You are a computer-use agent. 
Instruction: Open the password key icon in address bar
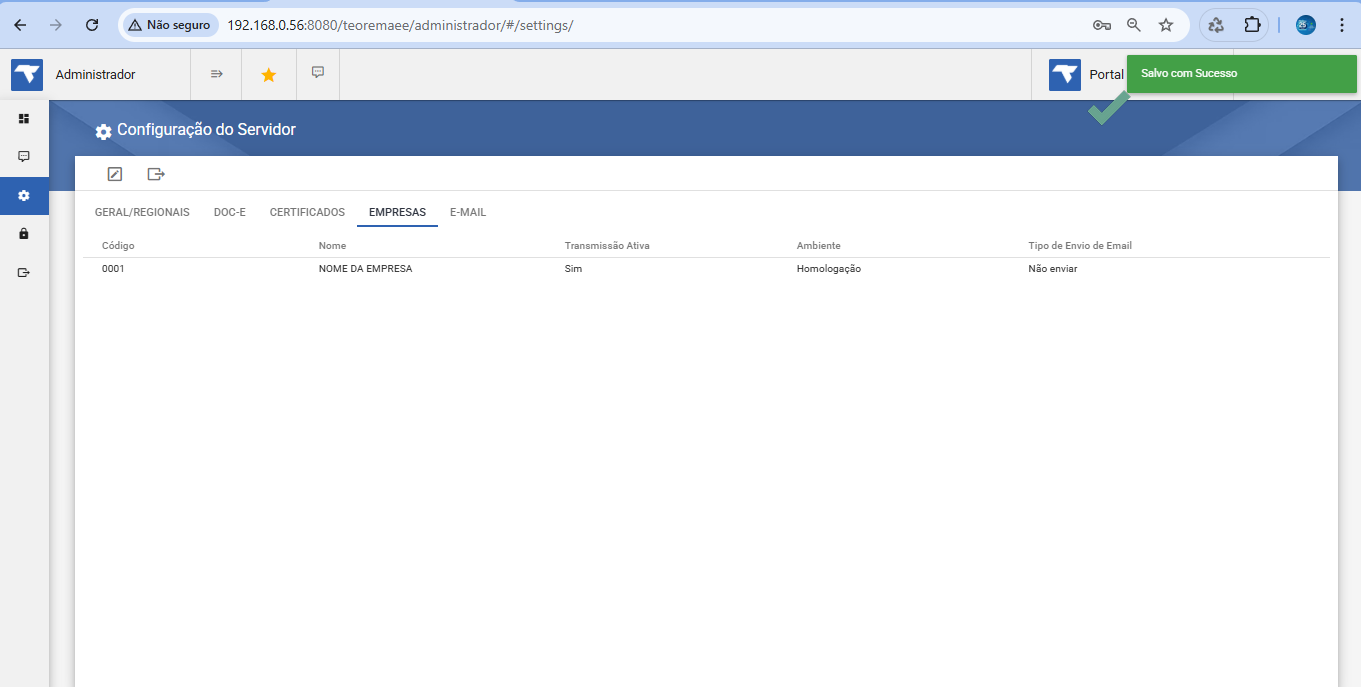(x=1102, y=25)
